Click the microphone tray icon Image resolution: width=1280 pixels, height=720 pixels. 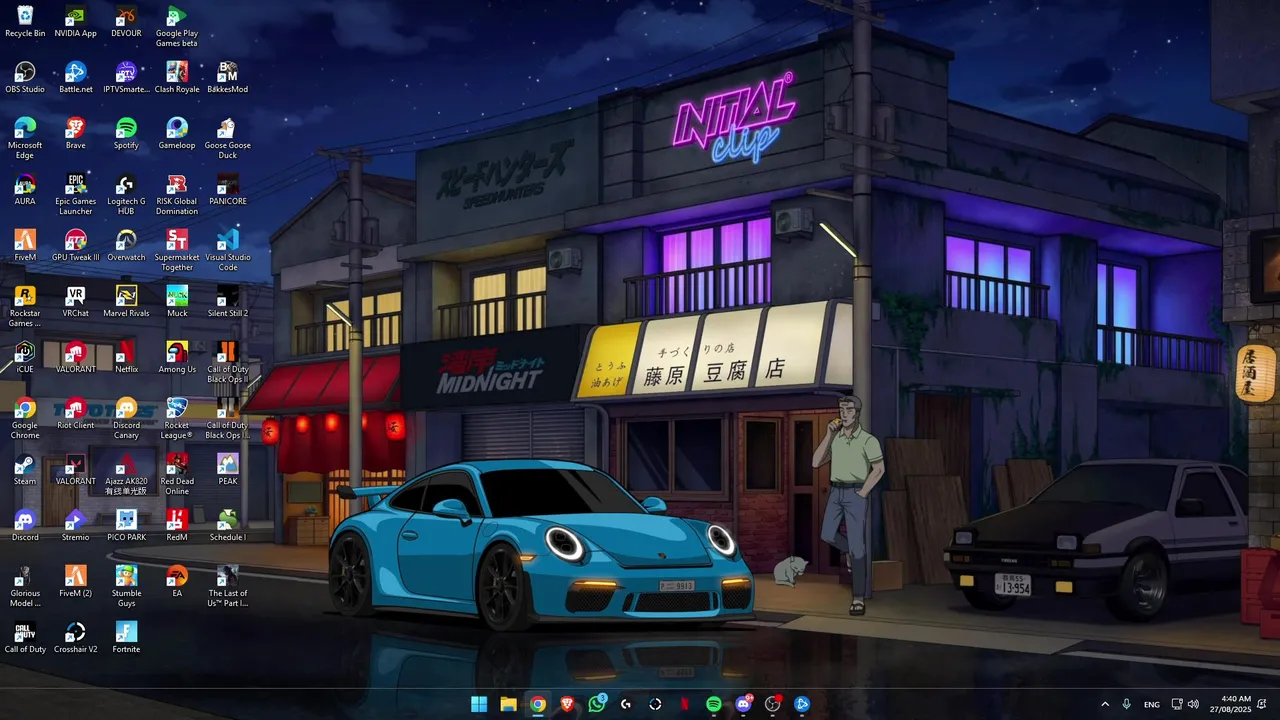coord(1127,704)
